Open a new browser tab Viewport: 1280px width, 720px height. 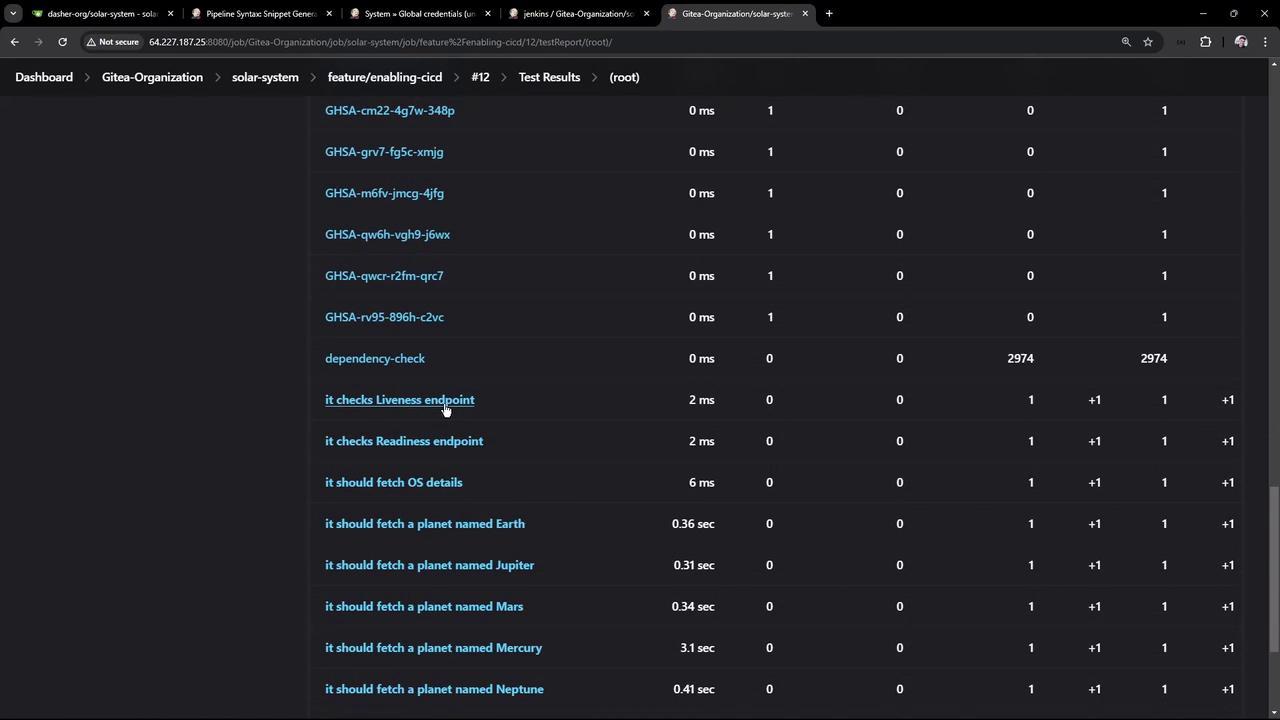point(829,14)
